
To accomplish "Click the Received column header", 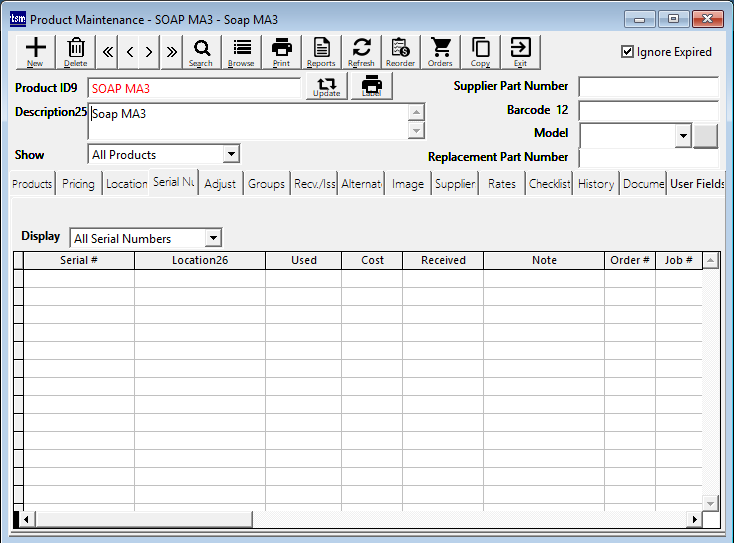I will (443, 260).
